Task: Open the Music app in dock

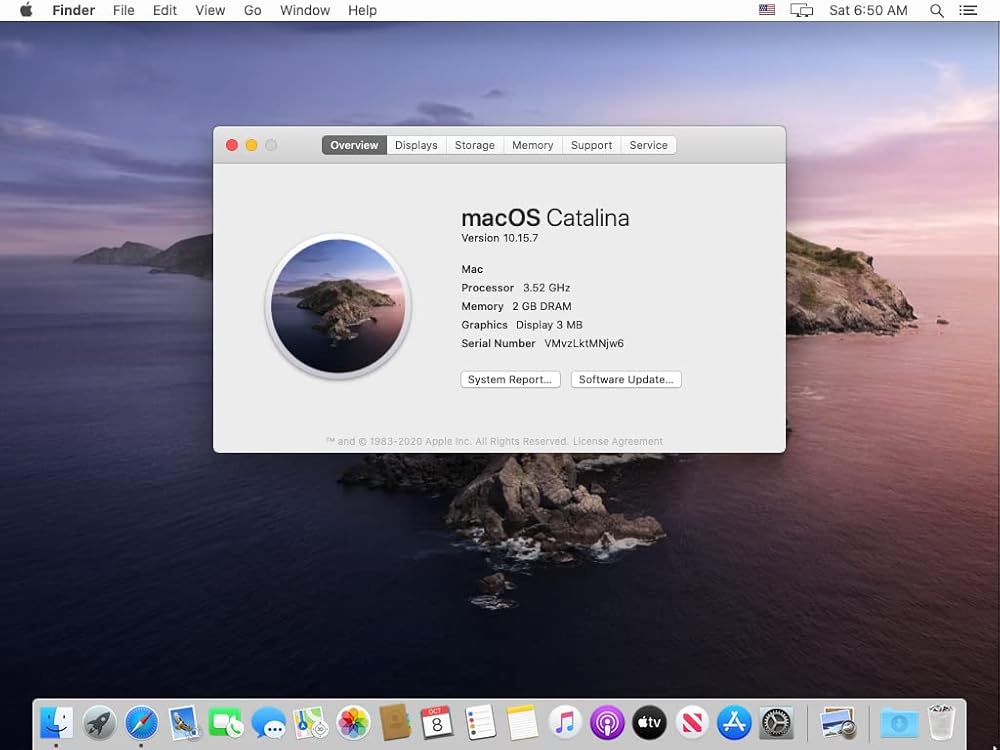Action: tap(565, 722)
